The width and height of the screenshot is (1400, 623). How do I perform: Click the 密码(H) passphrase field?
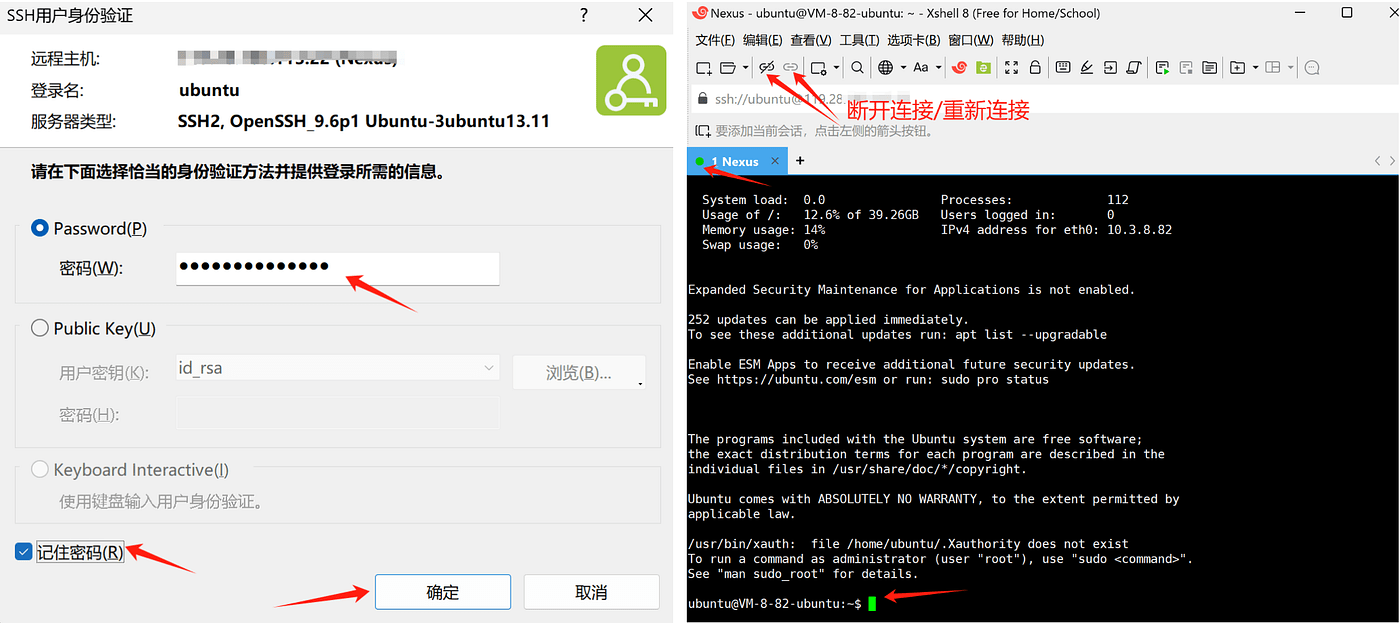(x=337, y=414)
